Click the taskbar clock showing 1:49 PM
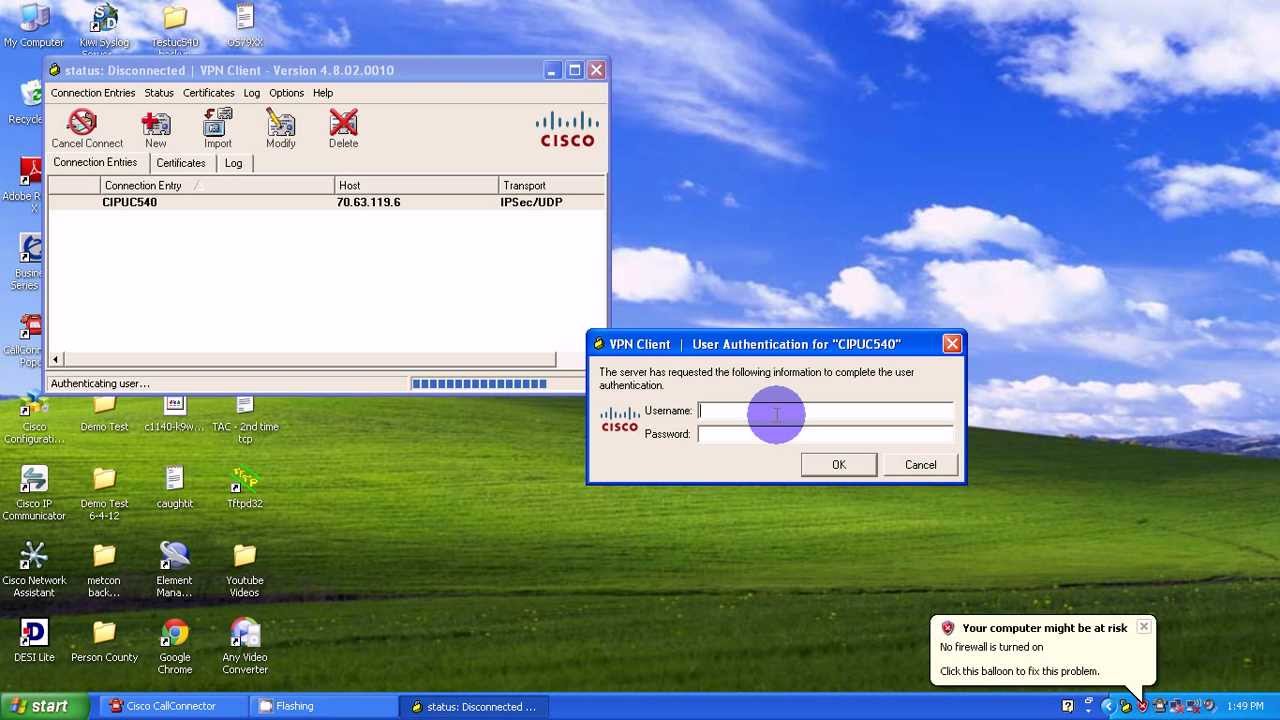The height and width of the screenshot is (720, 1280). (1245, 706)
